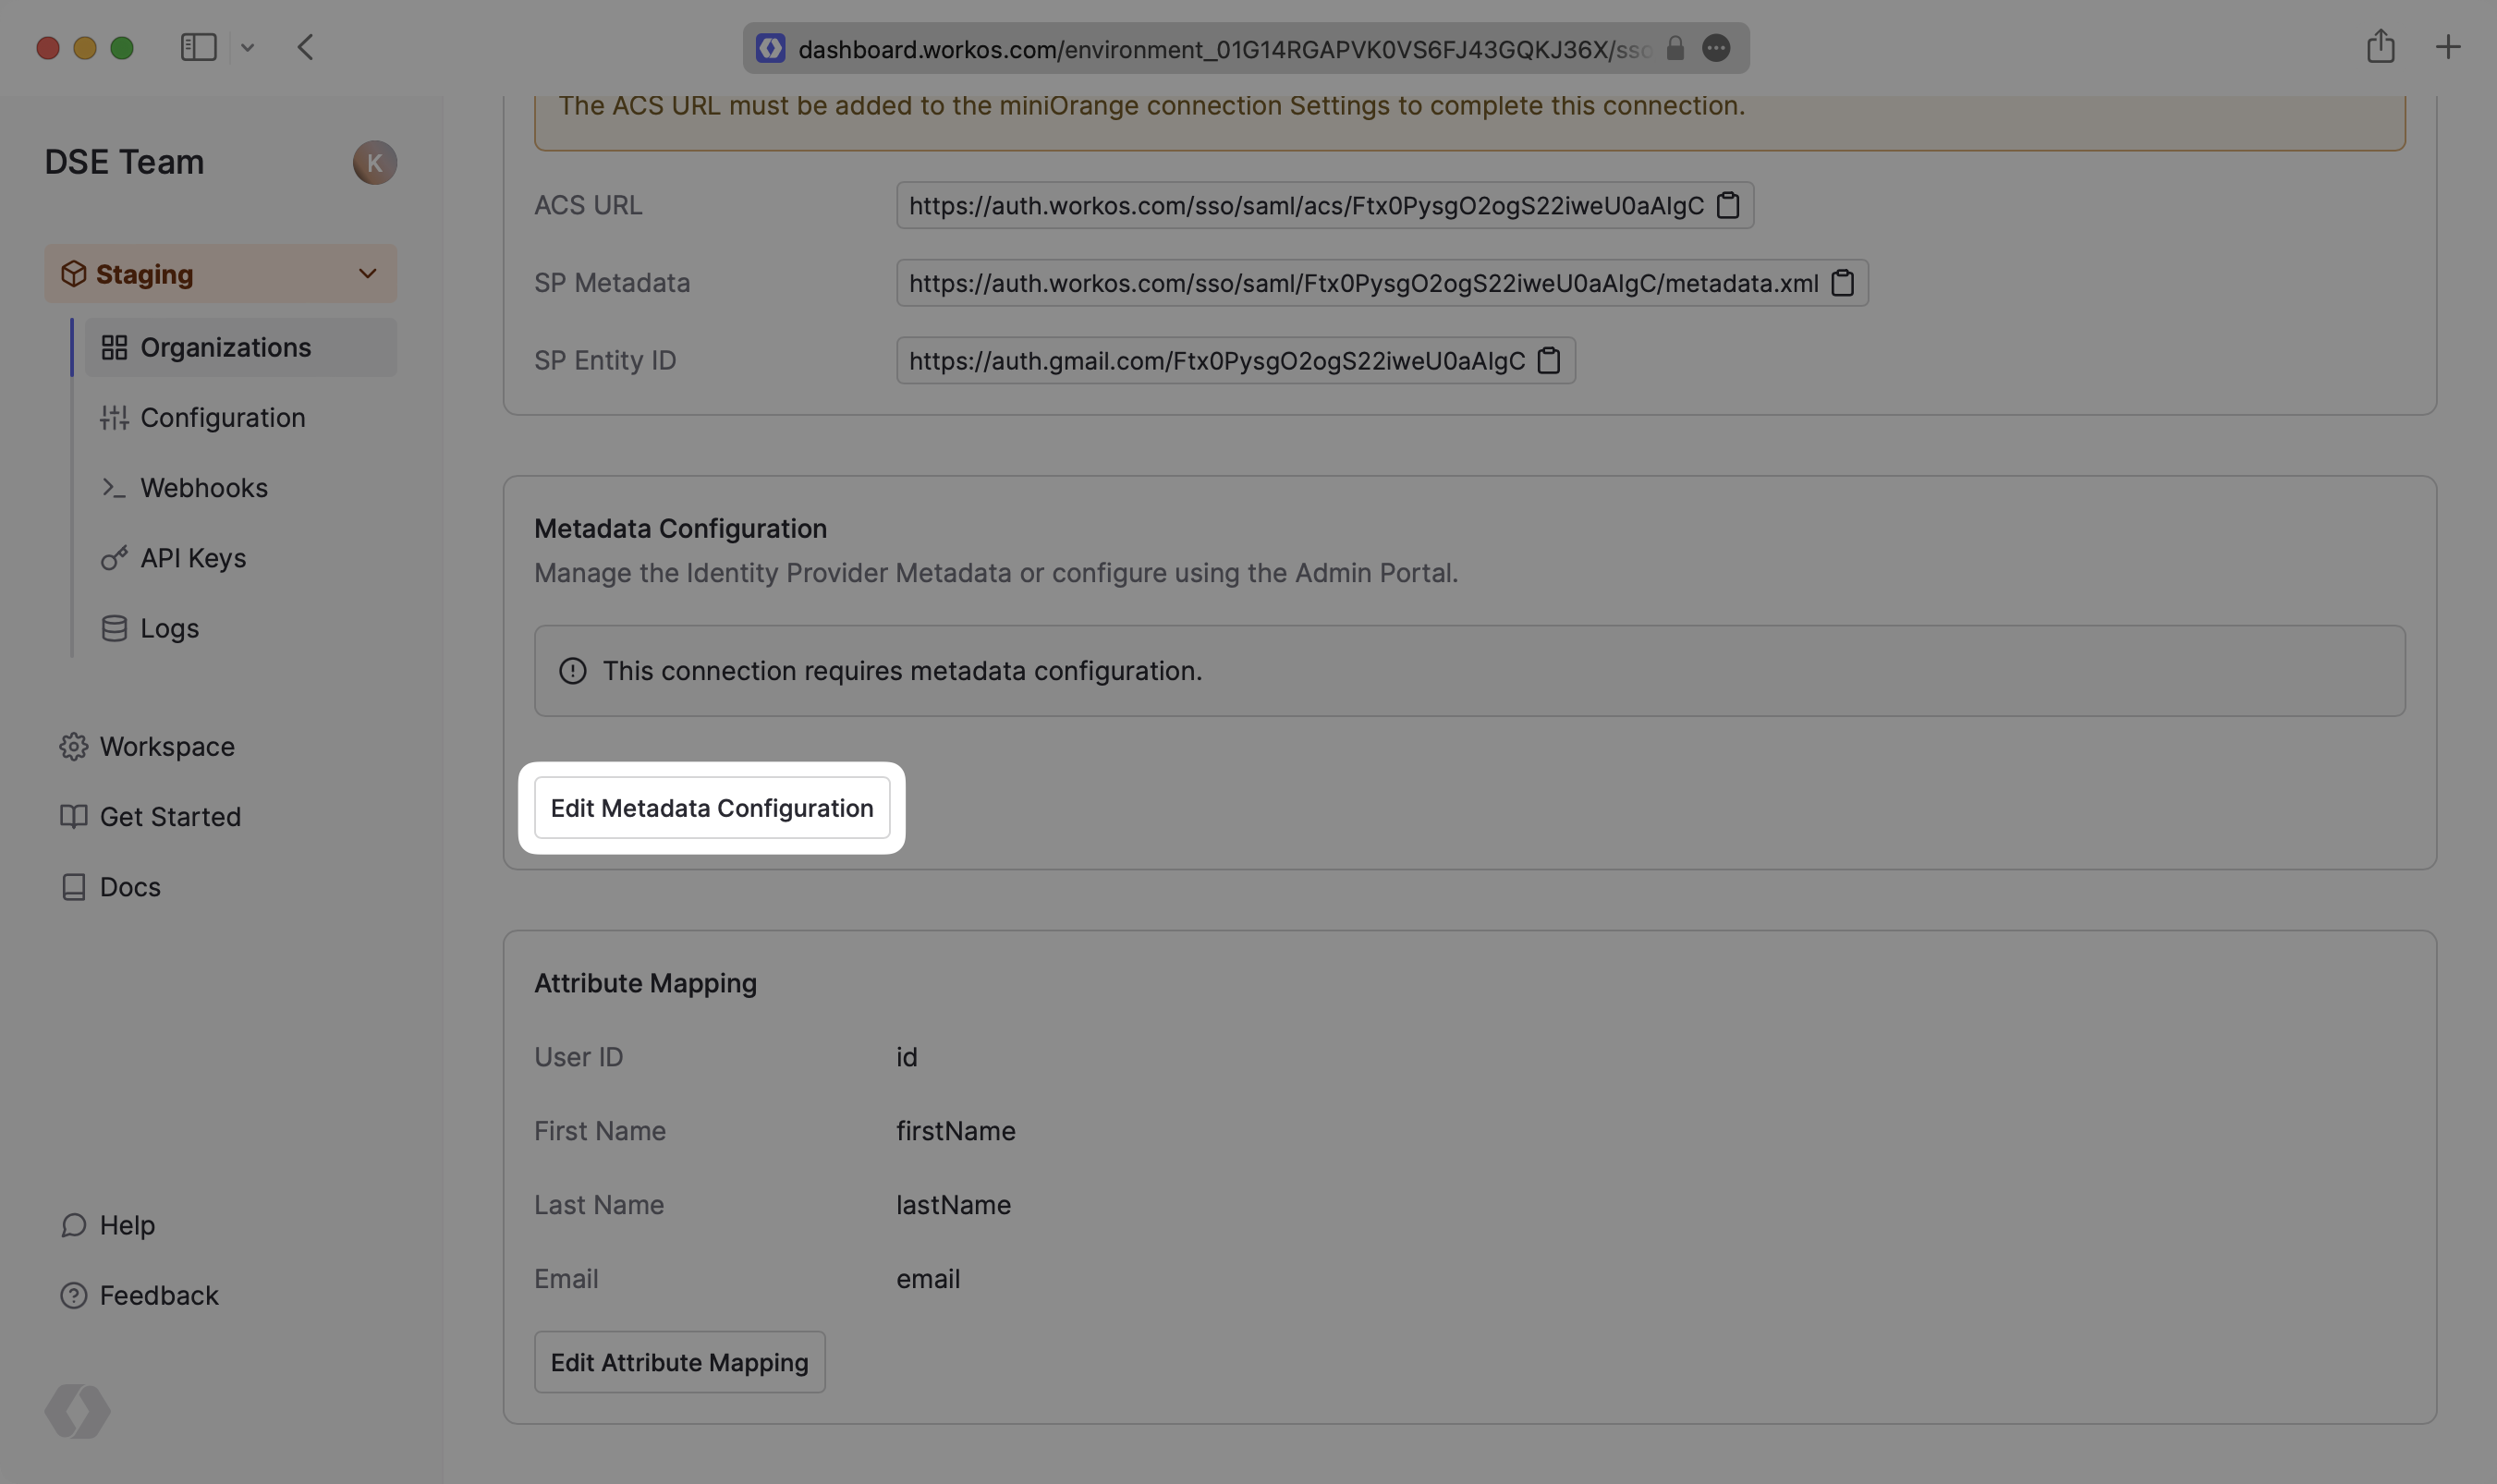The height and width of the screenshot is (1484, 2497).
Task: Open sidebar options chevron in toolbar
Action: (247, 47)
